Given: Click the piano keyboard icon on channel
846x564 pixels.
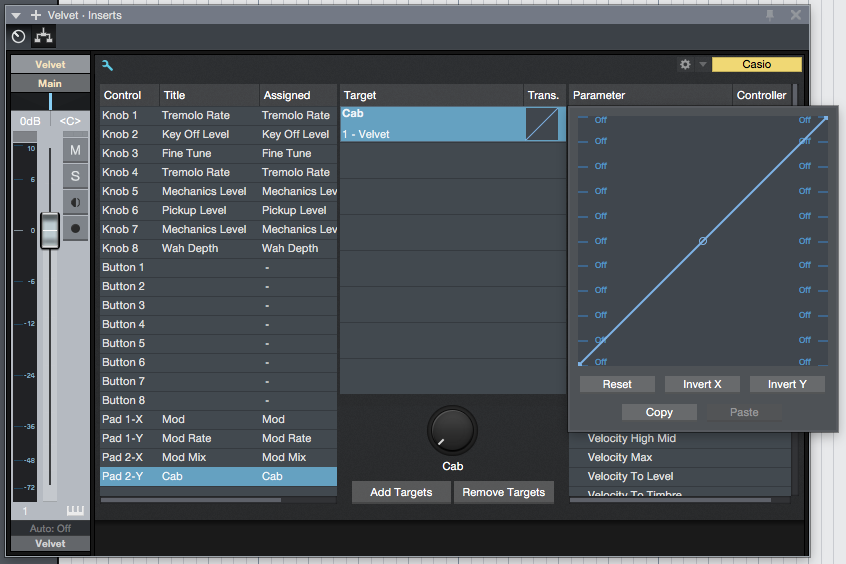Looking at the screenshot, I should [76, 511].
